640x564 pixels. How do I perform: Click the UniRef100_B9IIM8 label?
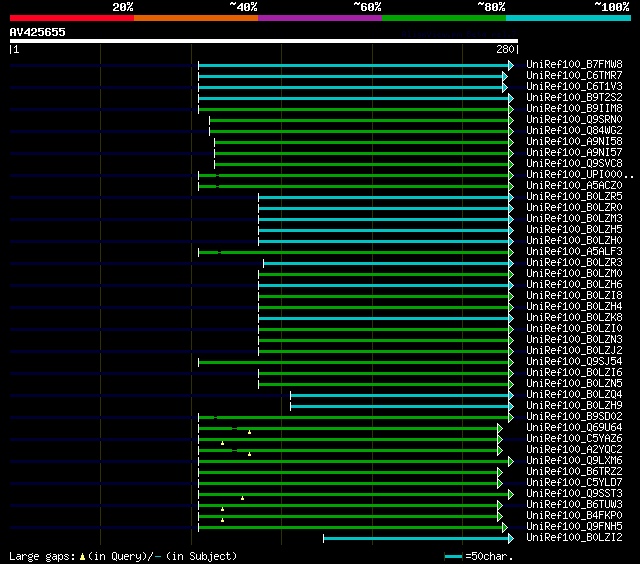(x=574, y=109)
